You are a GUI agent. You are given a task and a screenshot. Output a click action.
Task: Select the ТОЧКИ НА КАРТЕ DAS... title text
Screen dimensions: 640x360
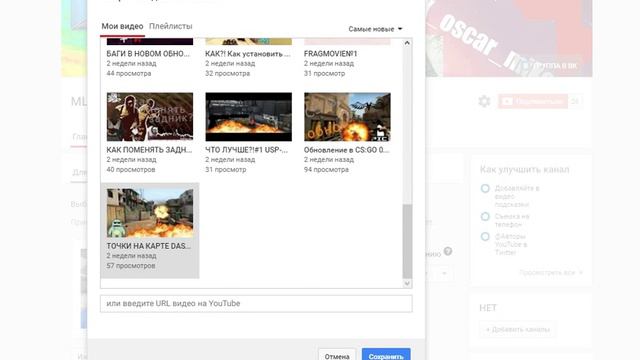click(x=149, y=246)
